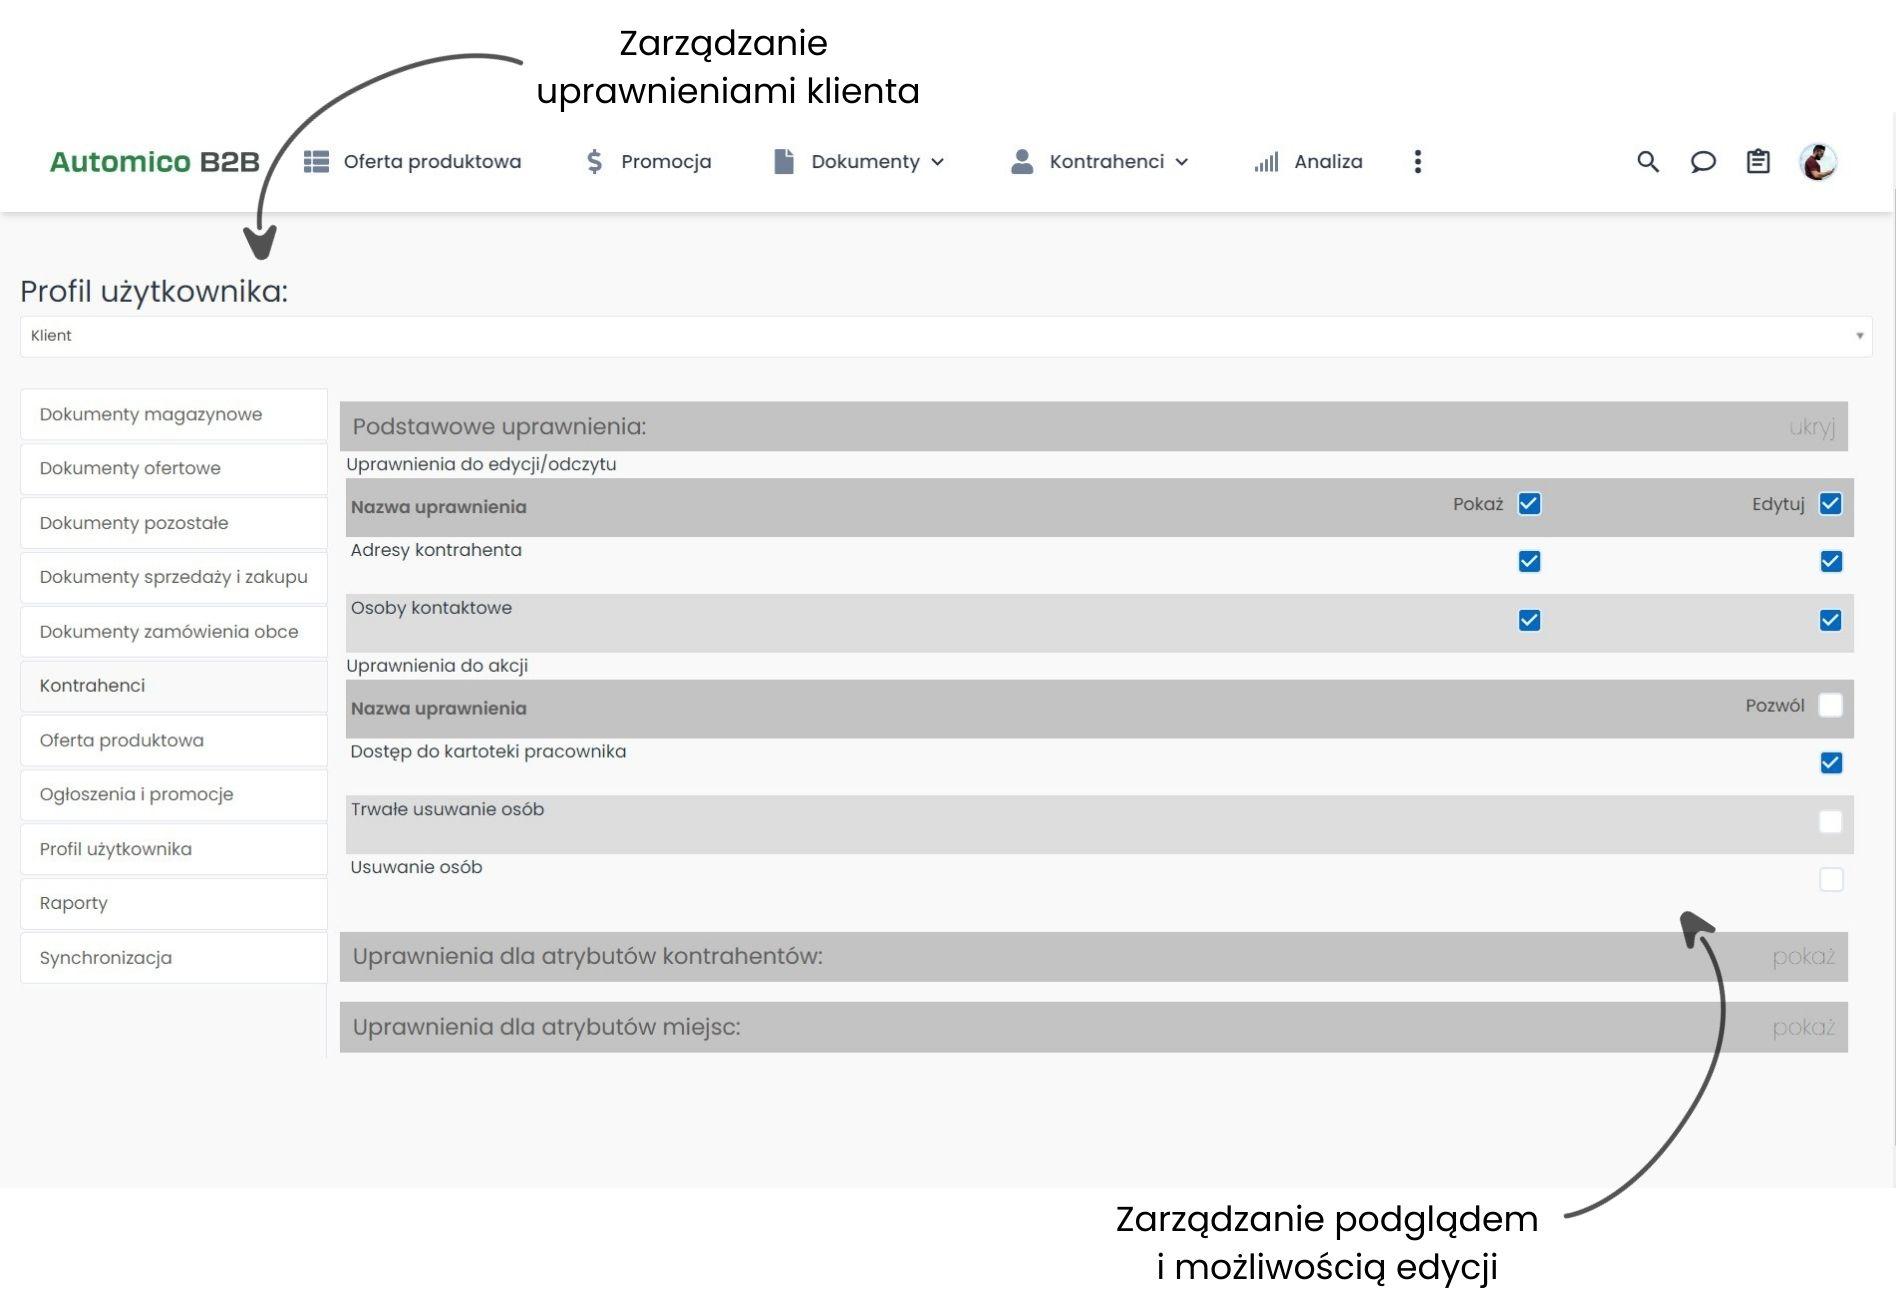Click ukryj to hide Podstawowe uprawnienia

pos(1811,428)
